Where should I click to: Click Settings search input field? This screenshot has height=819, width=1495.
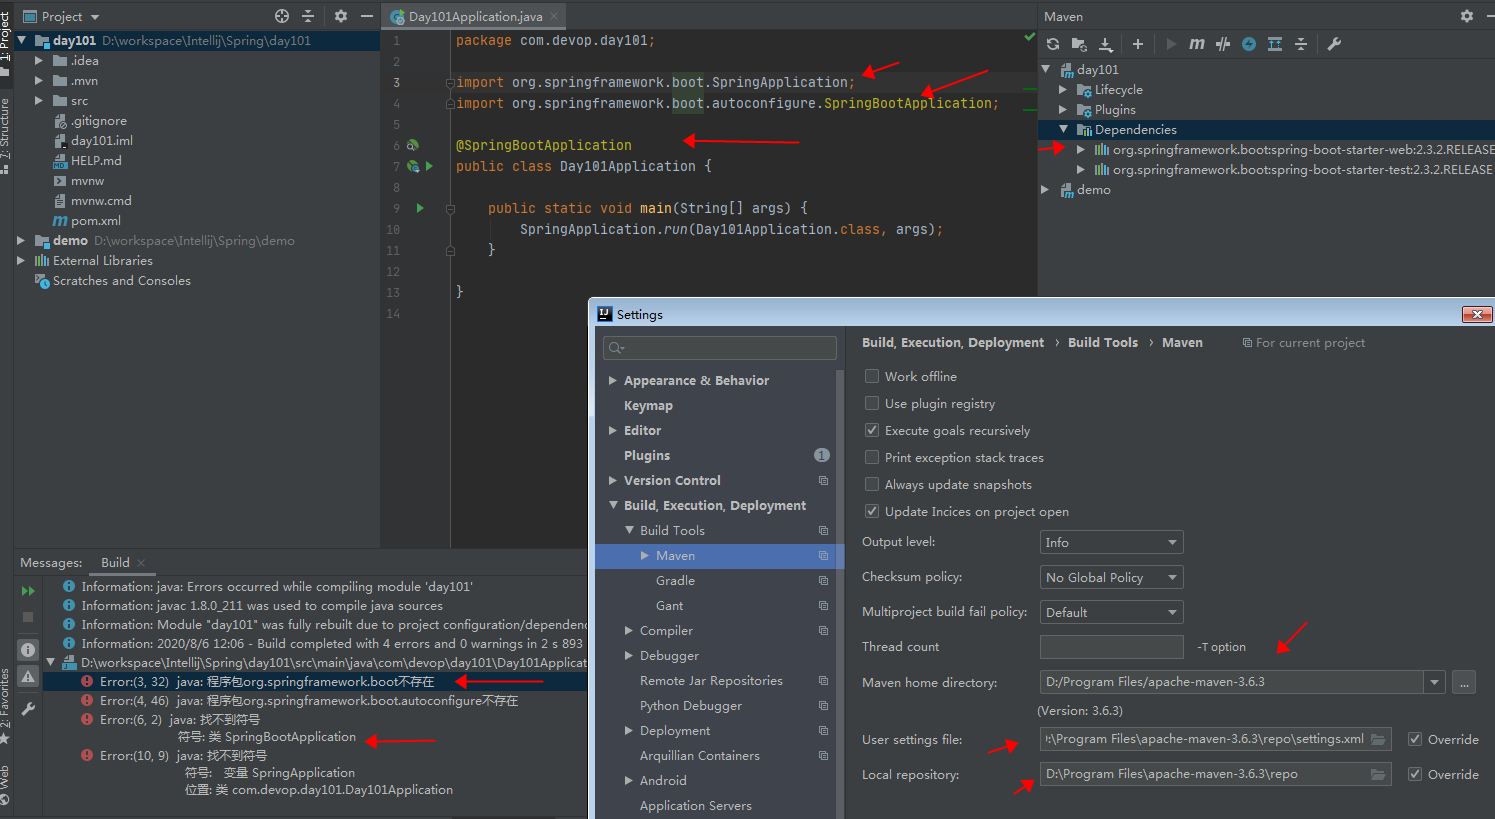click(720, 347)
